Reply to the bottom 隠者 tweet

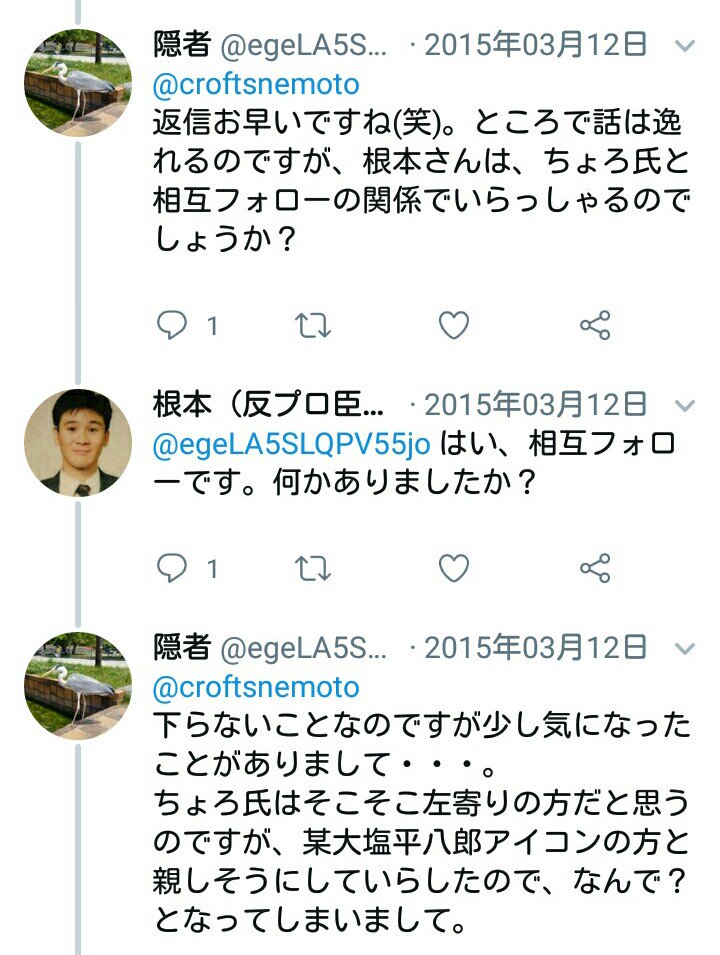tap(172, 950)
